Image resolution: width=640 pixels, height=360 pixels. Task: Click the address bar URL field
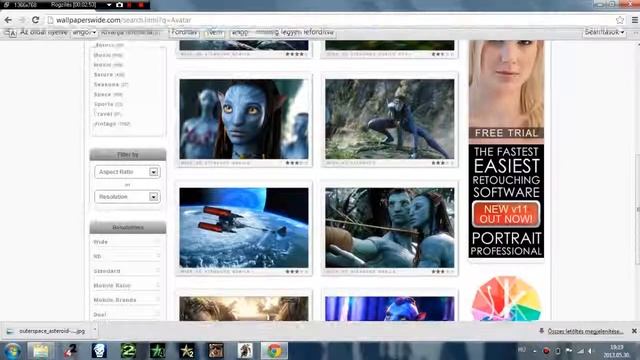331,20
